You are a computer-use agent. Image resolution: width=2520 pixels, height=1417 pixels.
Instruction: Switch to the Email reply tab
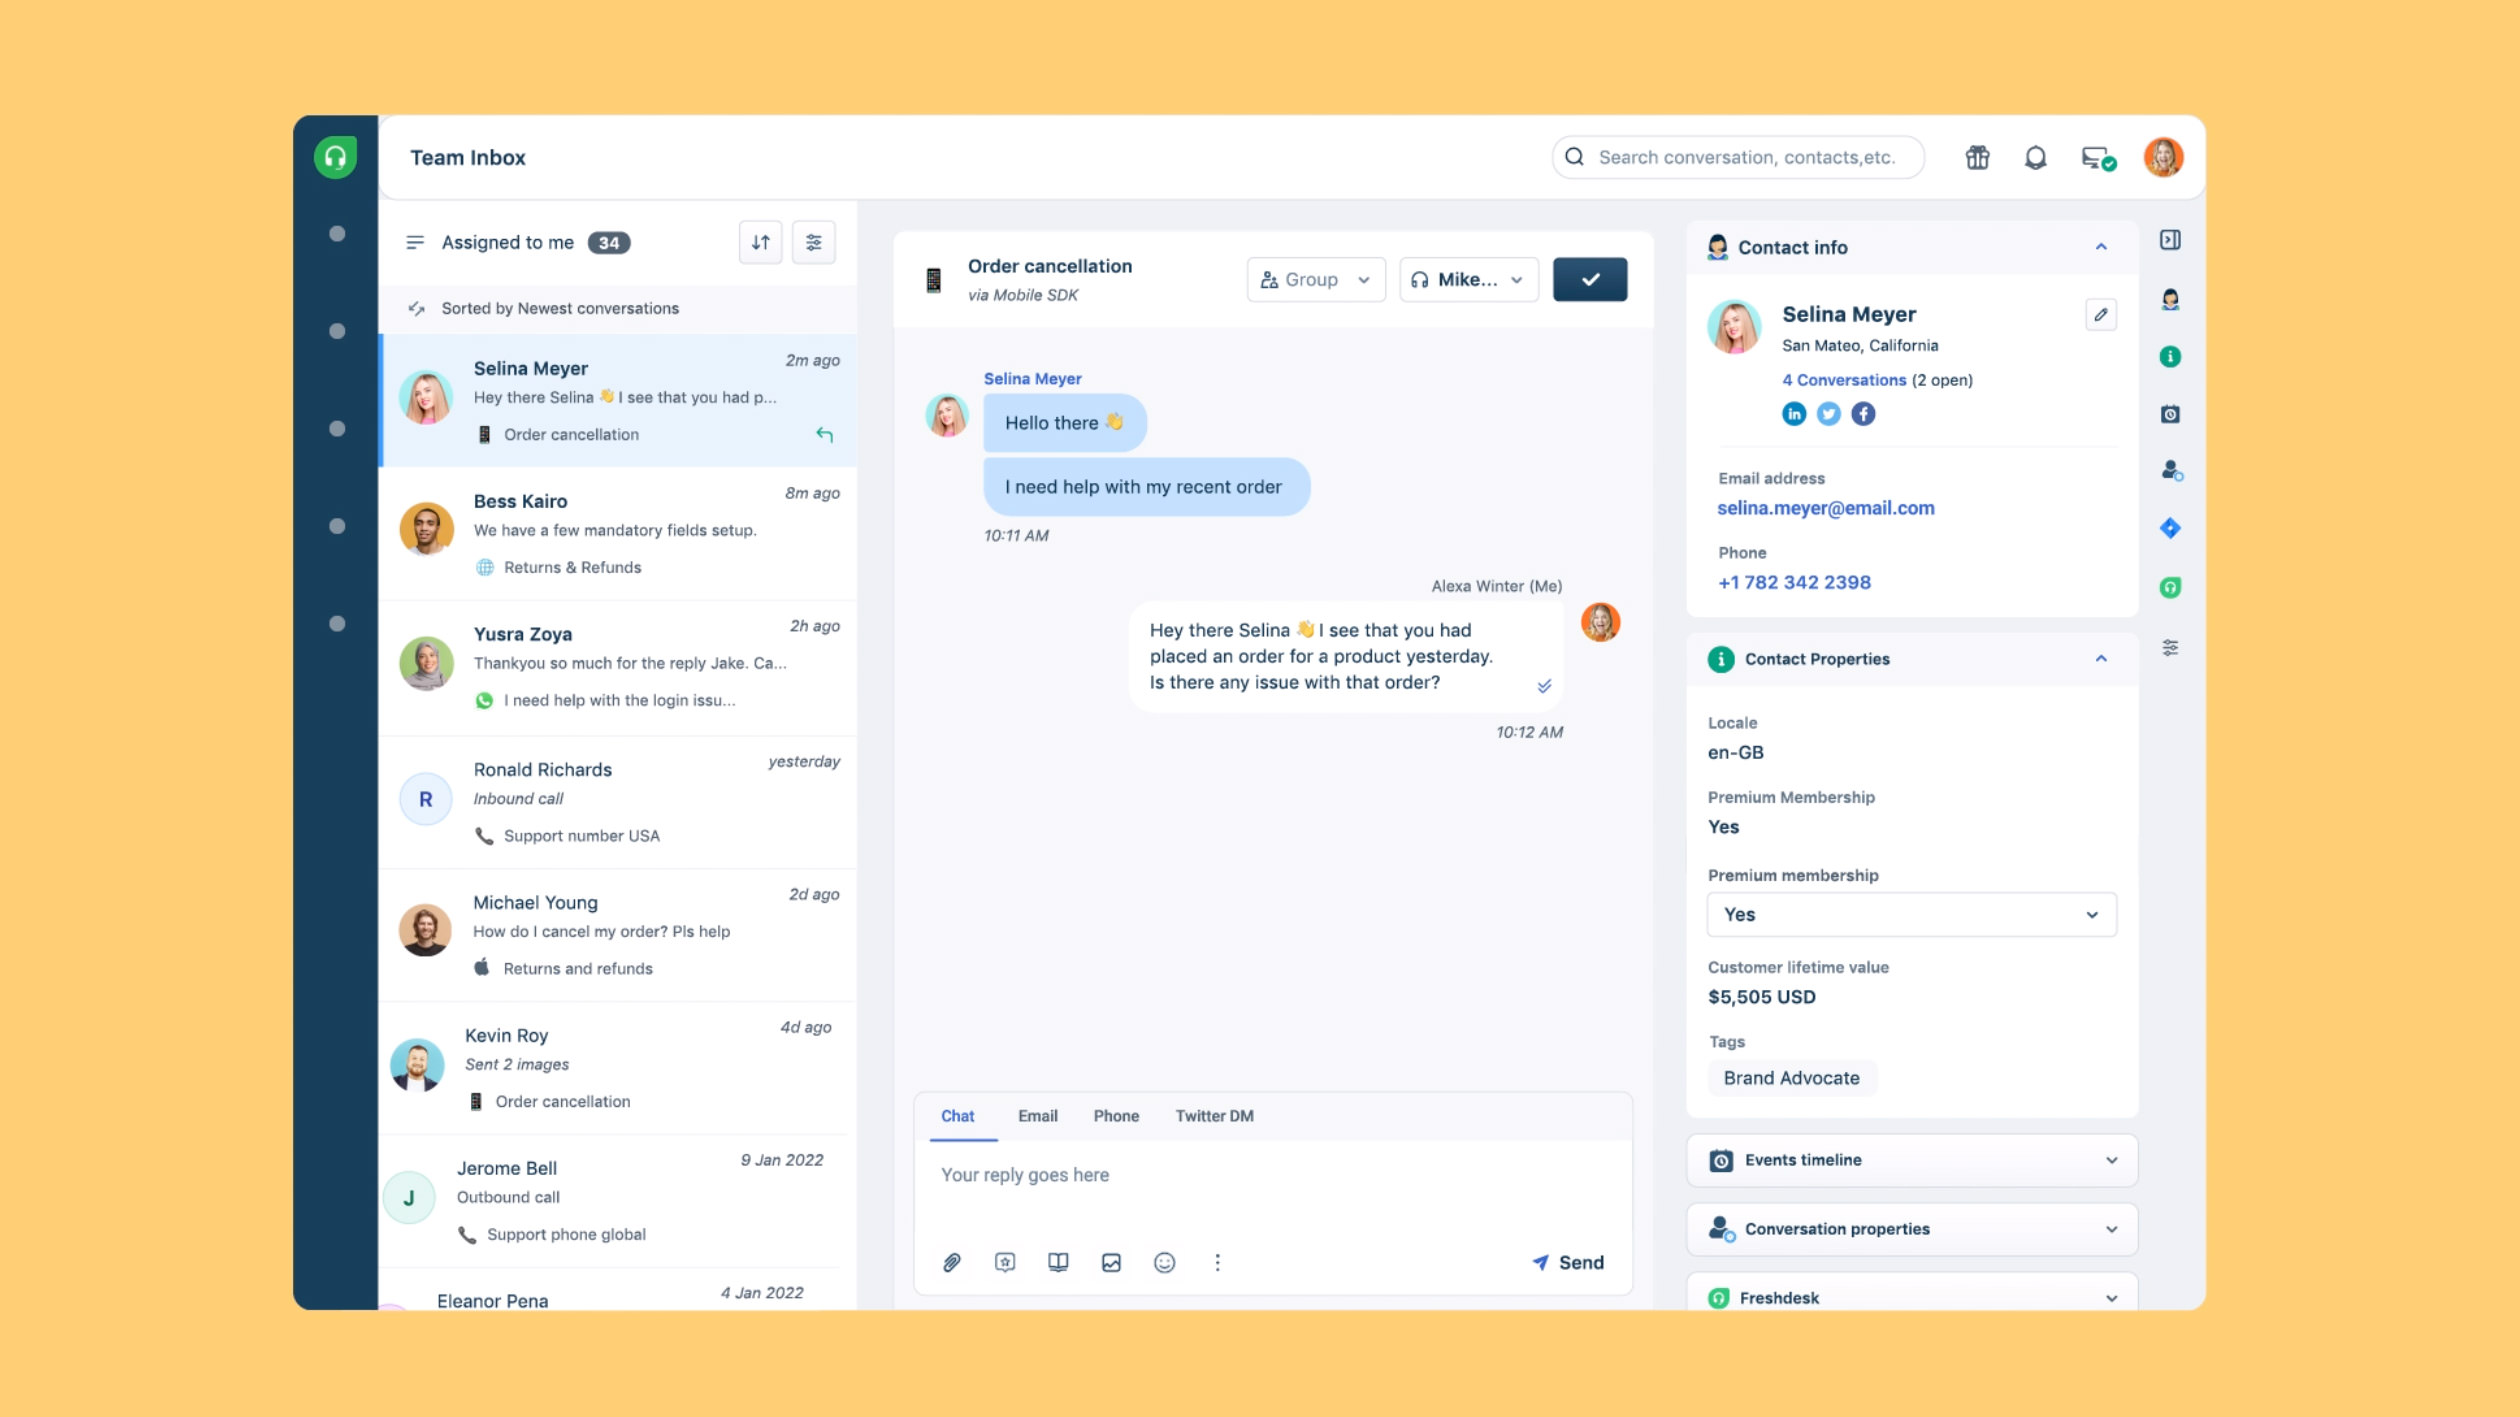[1037, 1116]
